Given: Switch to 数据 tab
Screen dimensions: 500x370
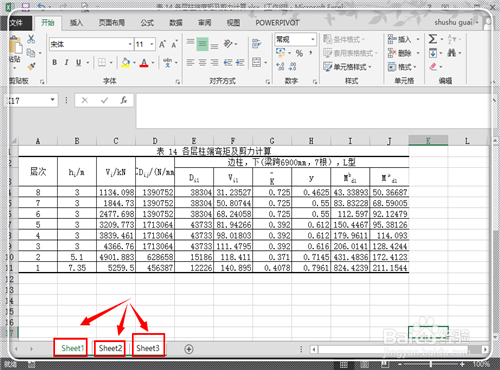Looking at the screenshot, I should (176, 23).
